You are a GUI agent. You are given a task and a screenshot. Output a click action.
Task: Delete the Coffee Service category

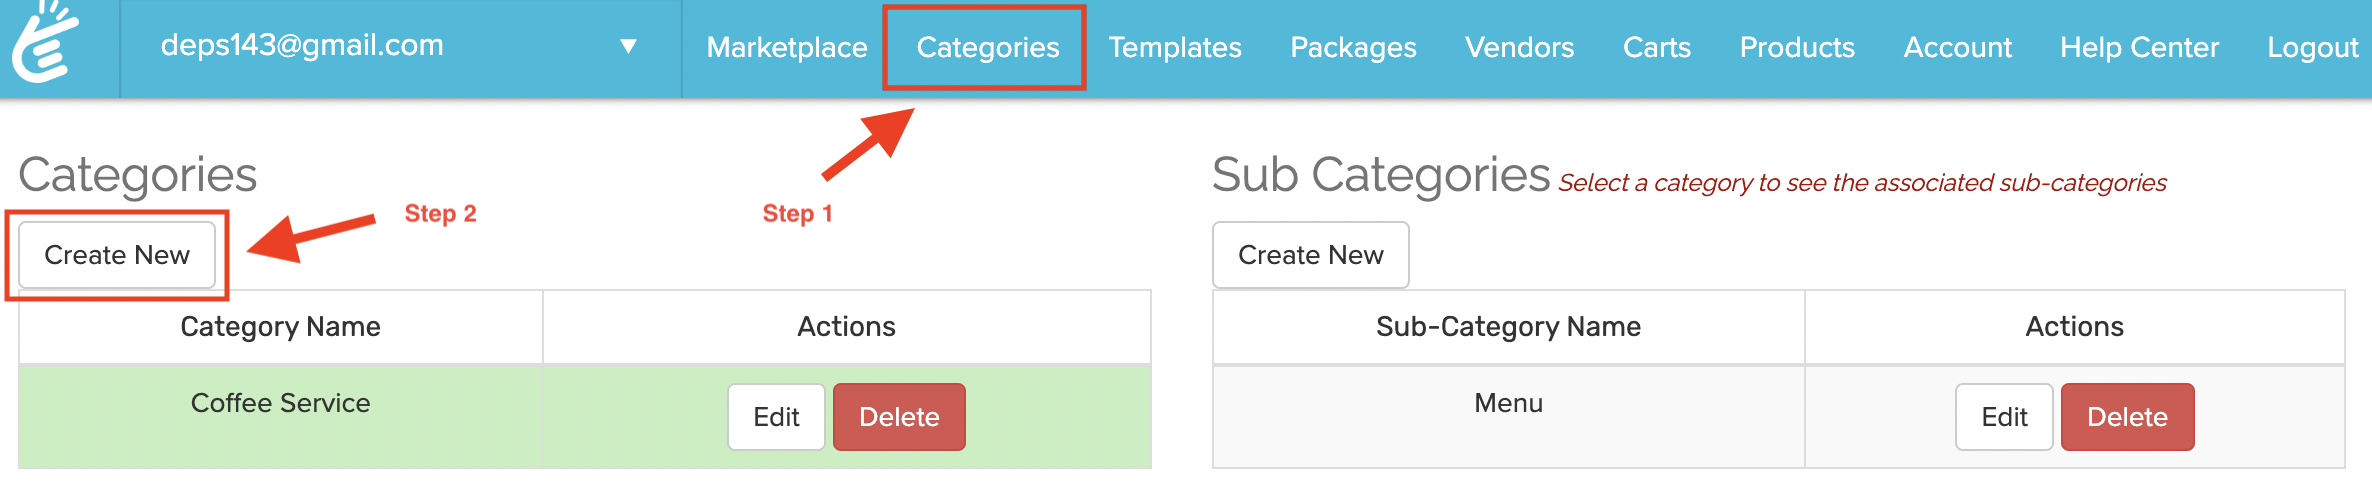point(899,417)
